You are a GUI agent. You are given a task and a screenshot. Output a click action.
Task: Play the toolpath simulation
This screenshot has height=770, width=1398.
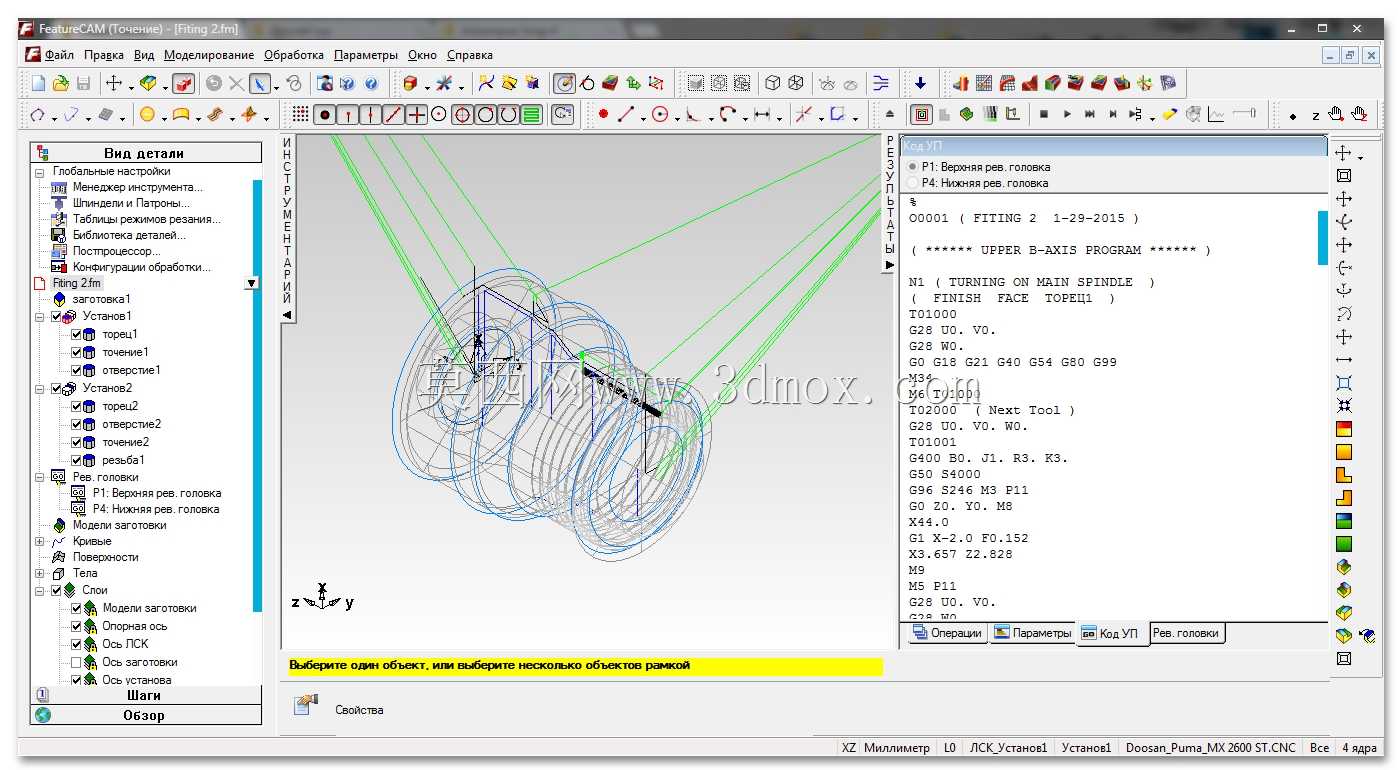(x=1067, y=115)
